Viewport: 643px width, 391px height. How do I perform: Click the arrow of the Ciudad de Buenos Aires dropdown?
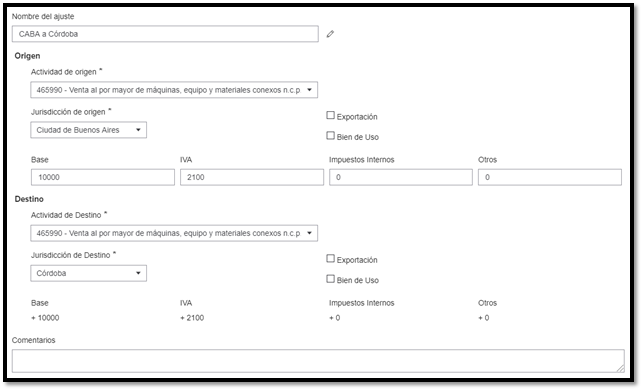[138, 130]
